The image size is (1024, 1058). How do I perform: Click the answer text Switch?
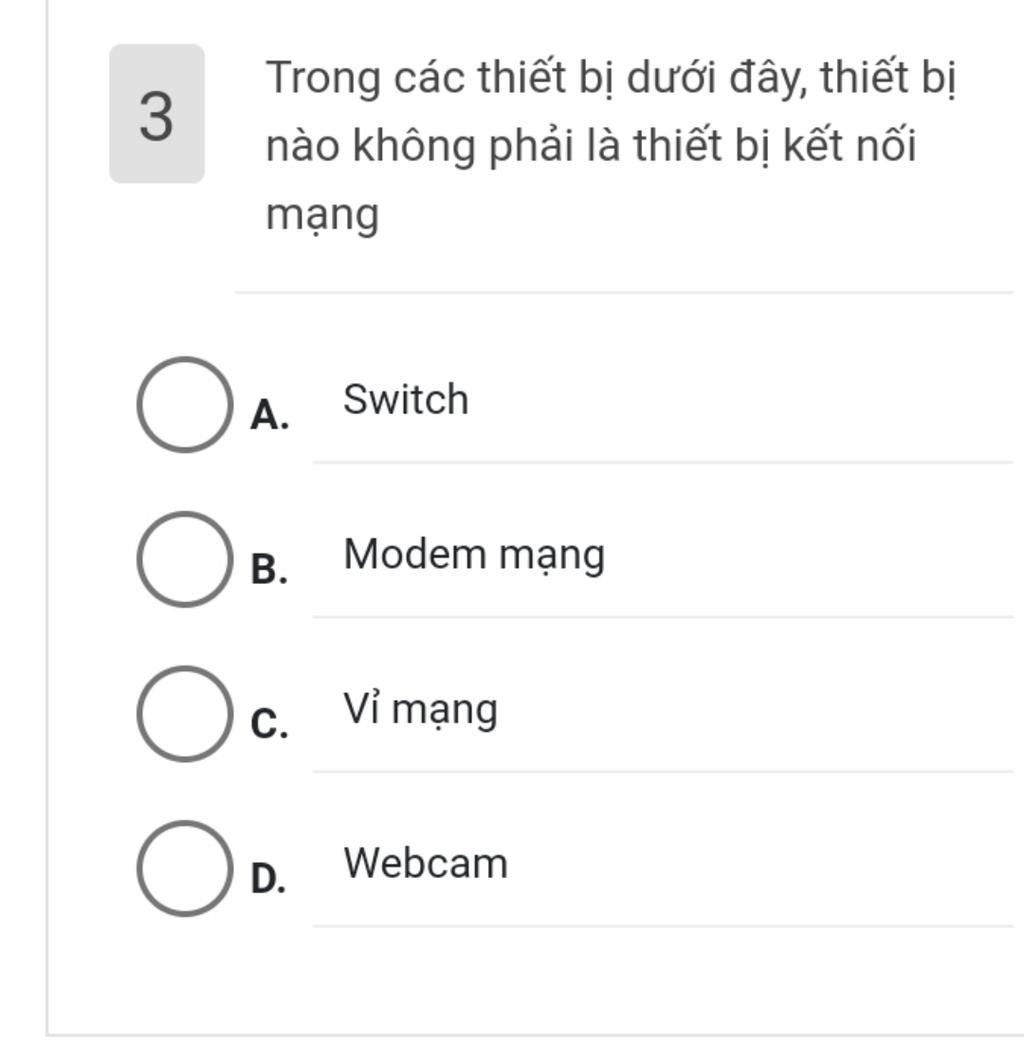point(405,399)
